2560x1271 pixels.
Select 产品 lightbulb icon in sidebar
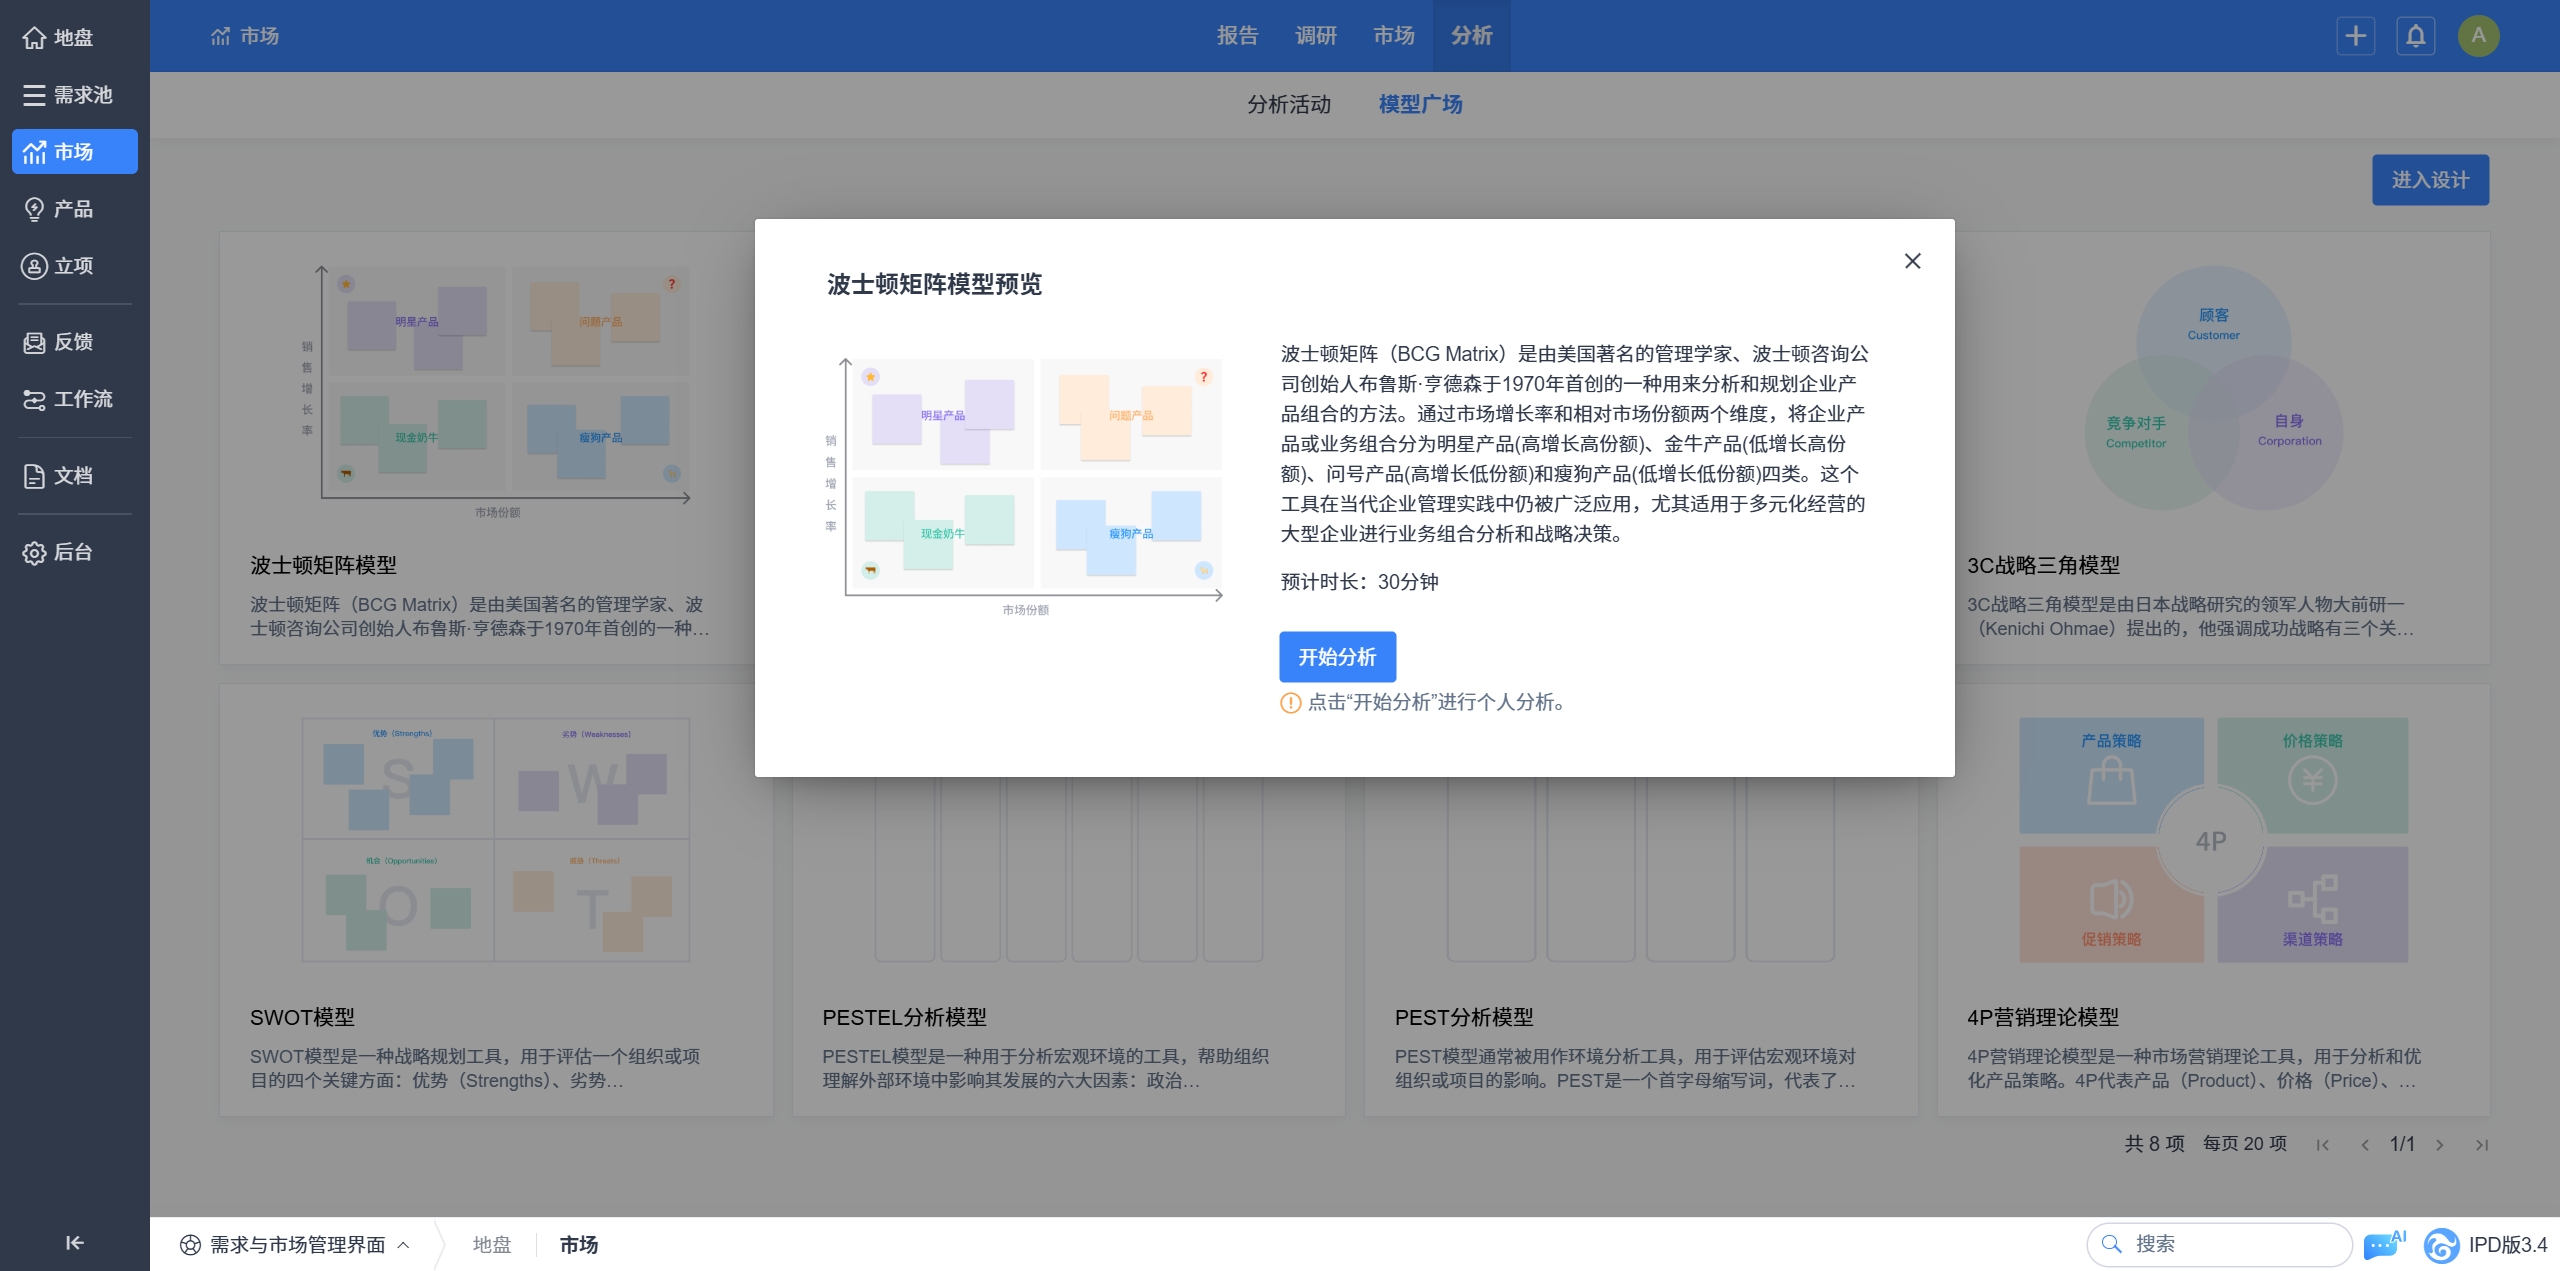(35, 209)
